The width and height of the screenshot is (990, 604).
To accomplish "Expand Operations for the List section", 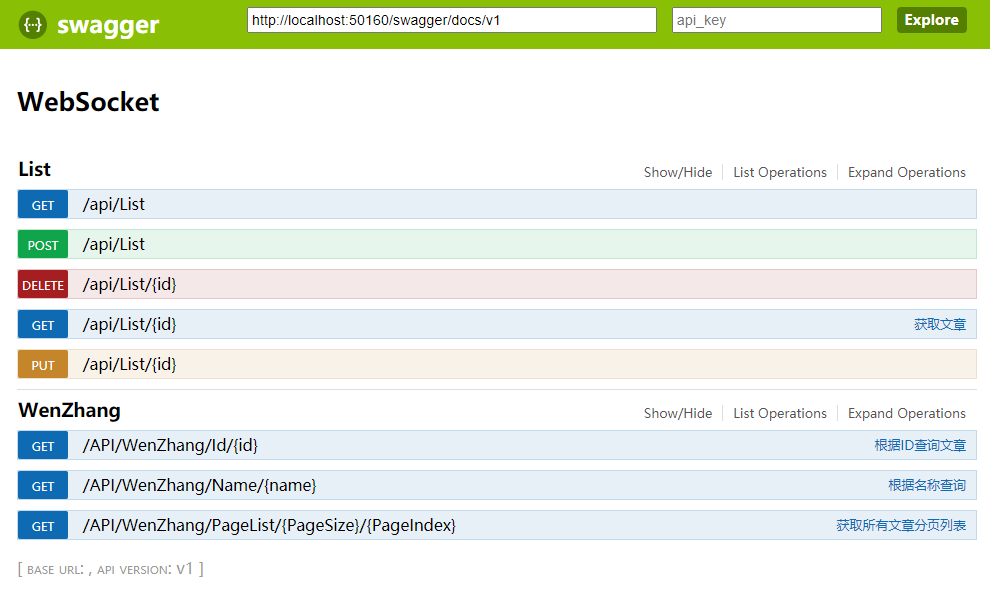I will [x=906, y=172].
